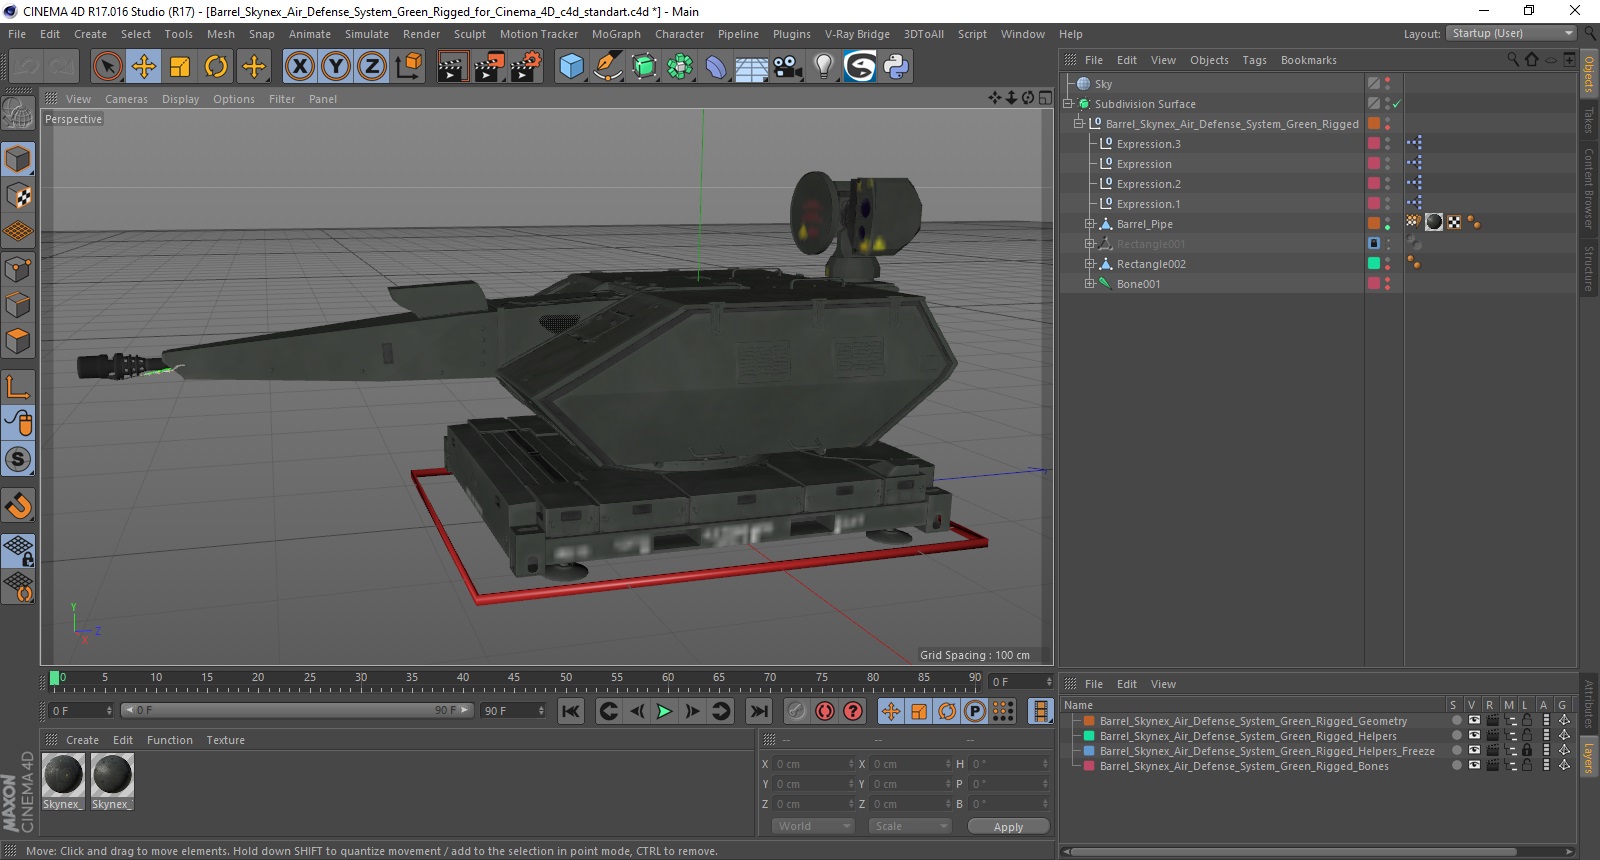Select the Rotate tool

[216, 67]
